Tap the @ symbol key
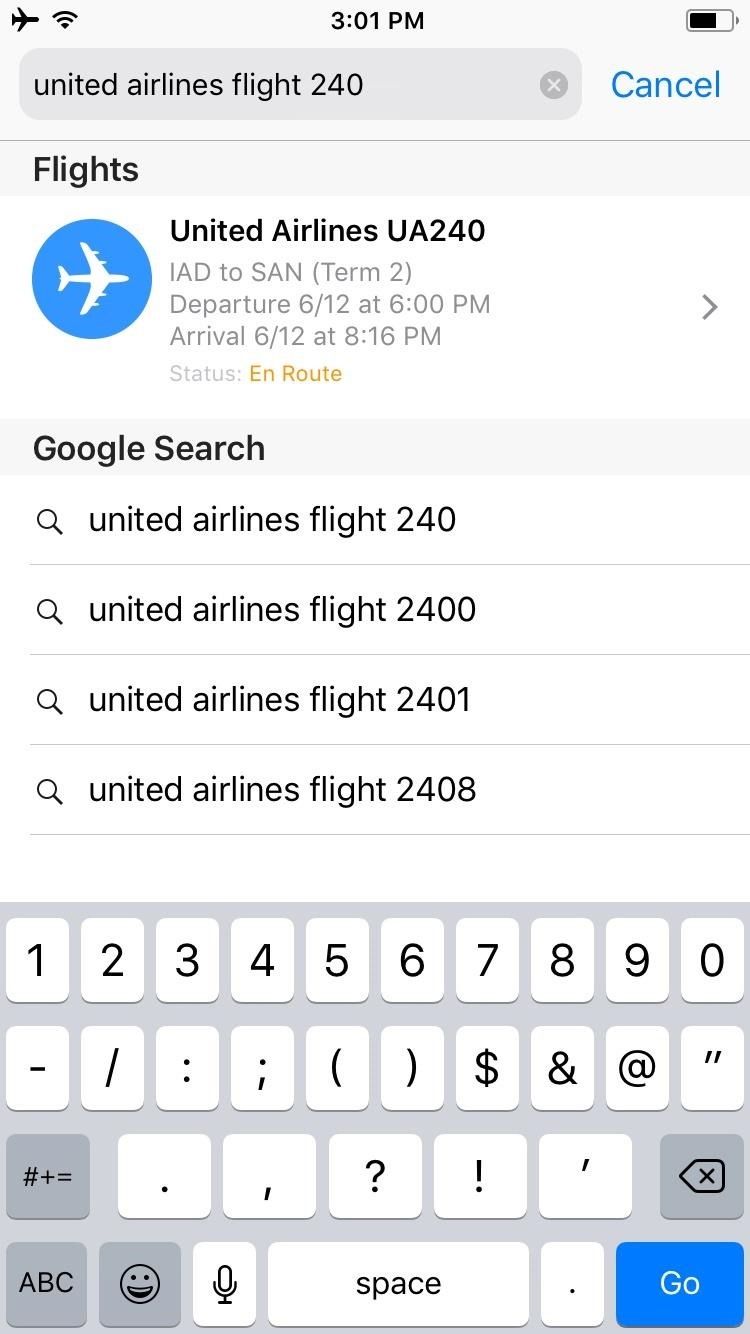The height and width of the screenshot is (1334, 750). [637, 1069]
